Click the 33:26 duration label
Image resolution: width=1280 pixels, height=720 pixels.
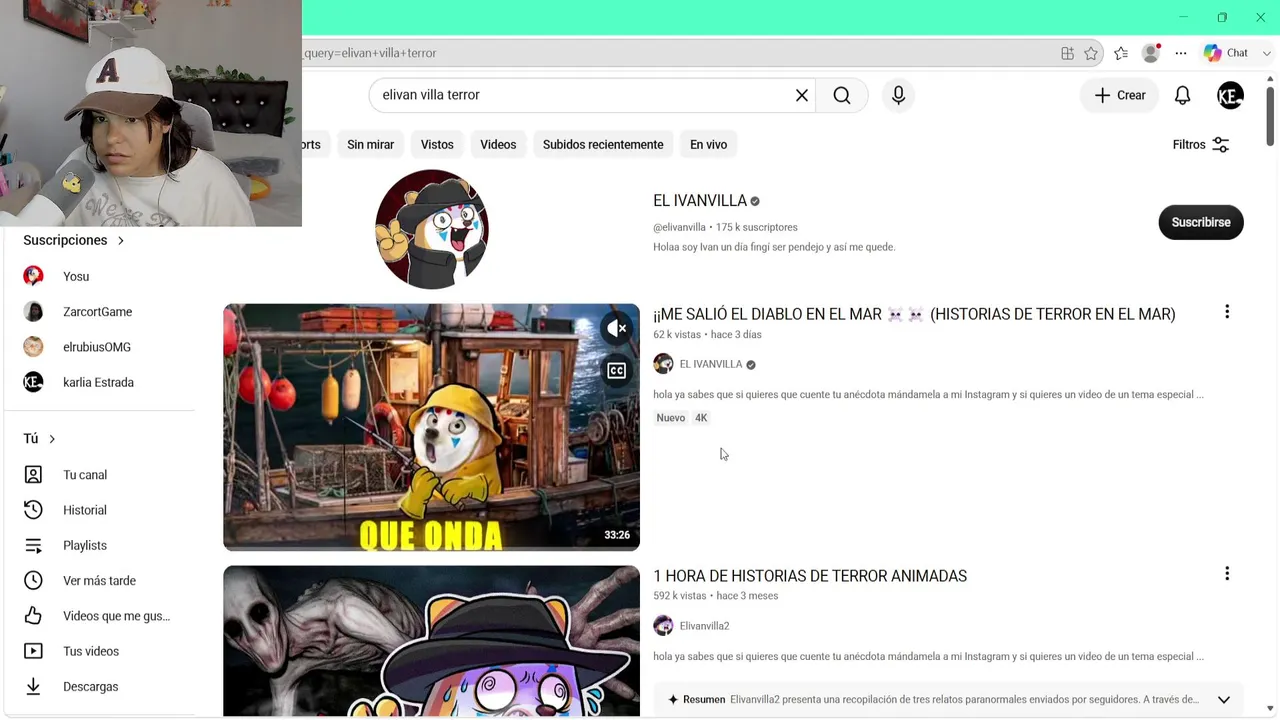pyautogui.click(x=617, y=535)
